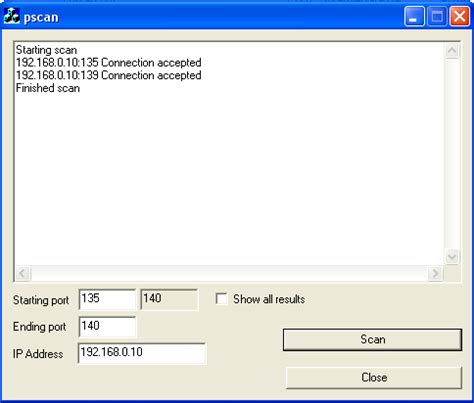Click the results scroll down arrow
Image resolution: width=474 pixels, height=403 pixels.
click(x=452, y=257)
